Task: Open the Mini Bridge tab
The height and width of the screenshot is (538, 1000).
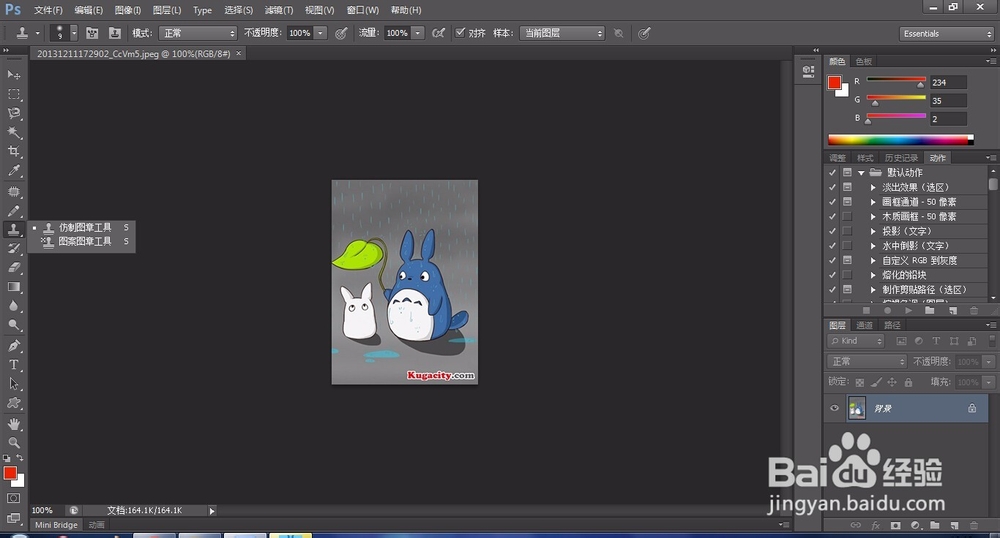Action: coord(56,525)
